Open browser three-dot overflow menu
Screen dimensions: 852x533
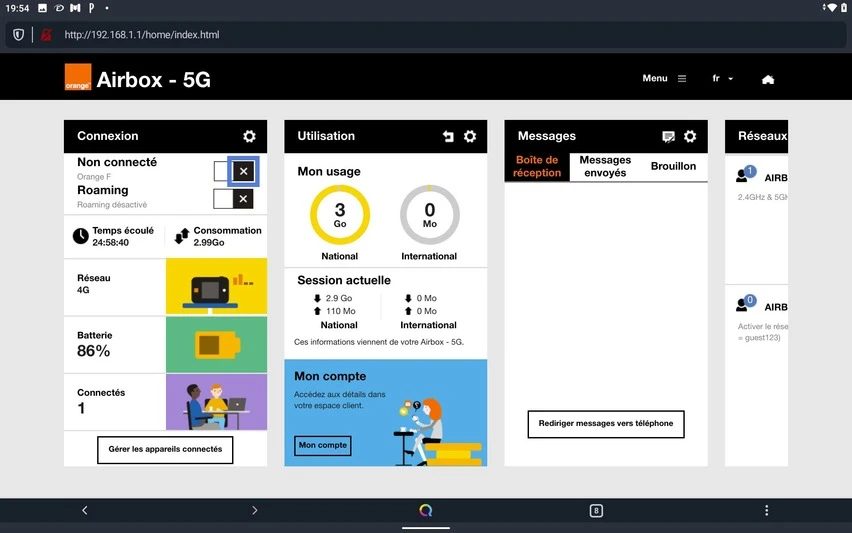pos(766,510)
